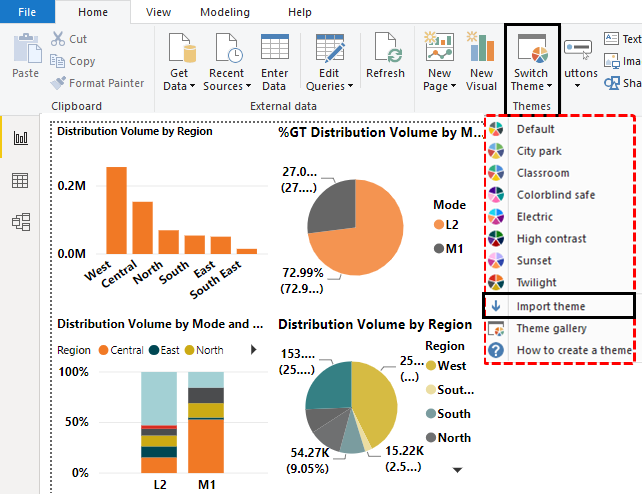This screenshot has height=494, width=642.
Task: Click the L2 legend swatch
Action: pyautogui.click(x=439, y=225)
